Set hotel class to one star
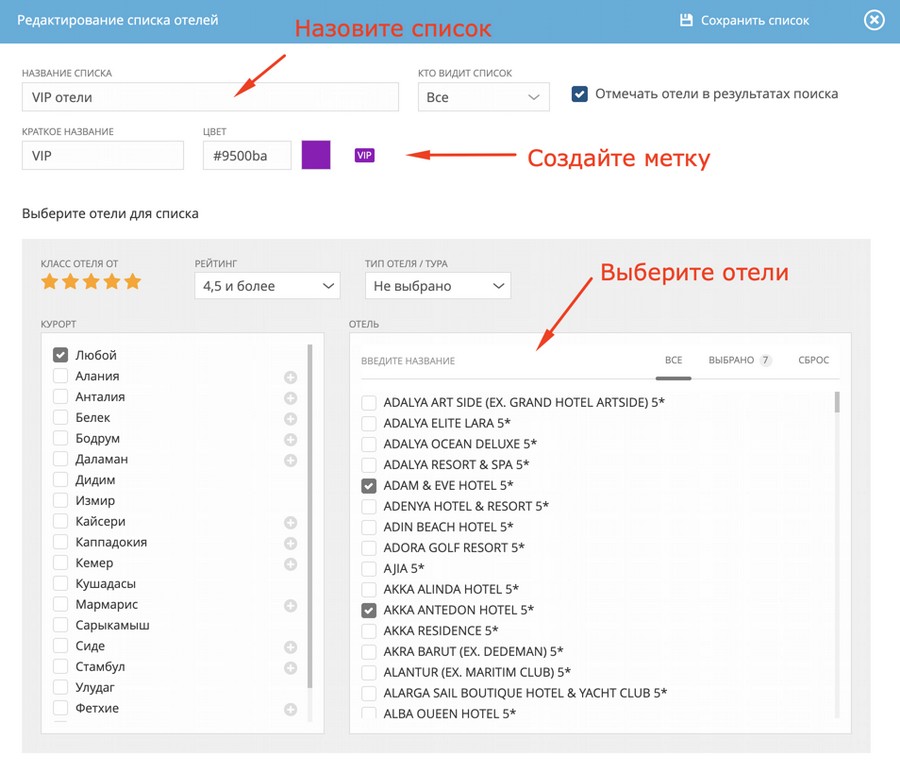 pos(49,281)
